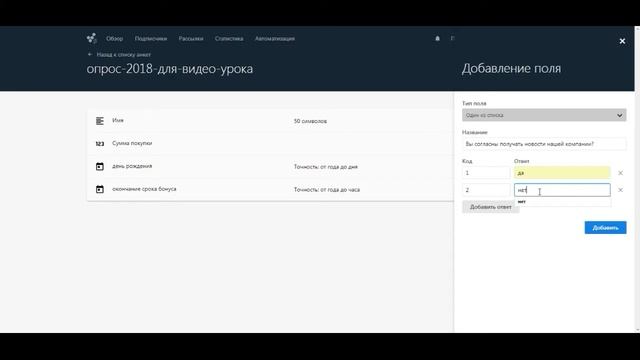
Task: Select the окончание срока бонуса row
Action: (270, 189)
